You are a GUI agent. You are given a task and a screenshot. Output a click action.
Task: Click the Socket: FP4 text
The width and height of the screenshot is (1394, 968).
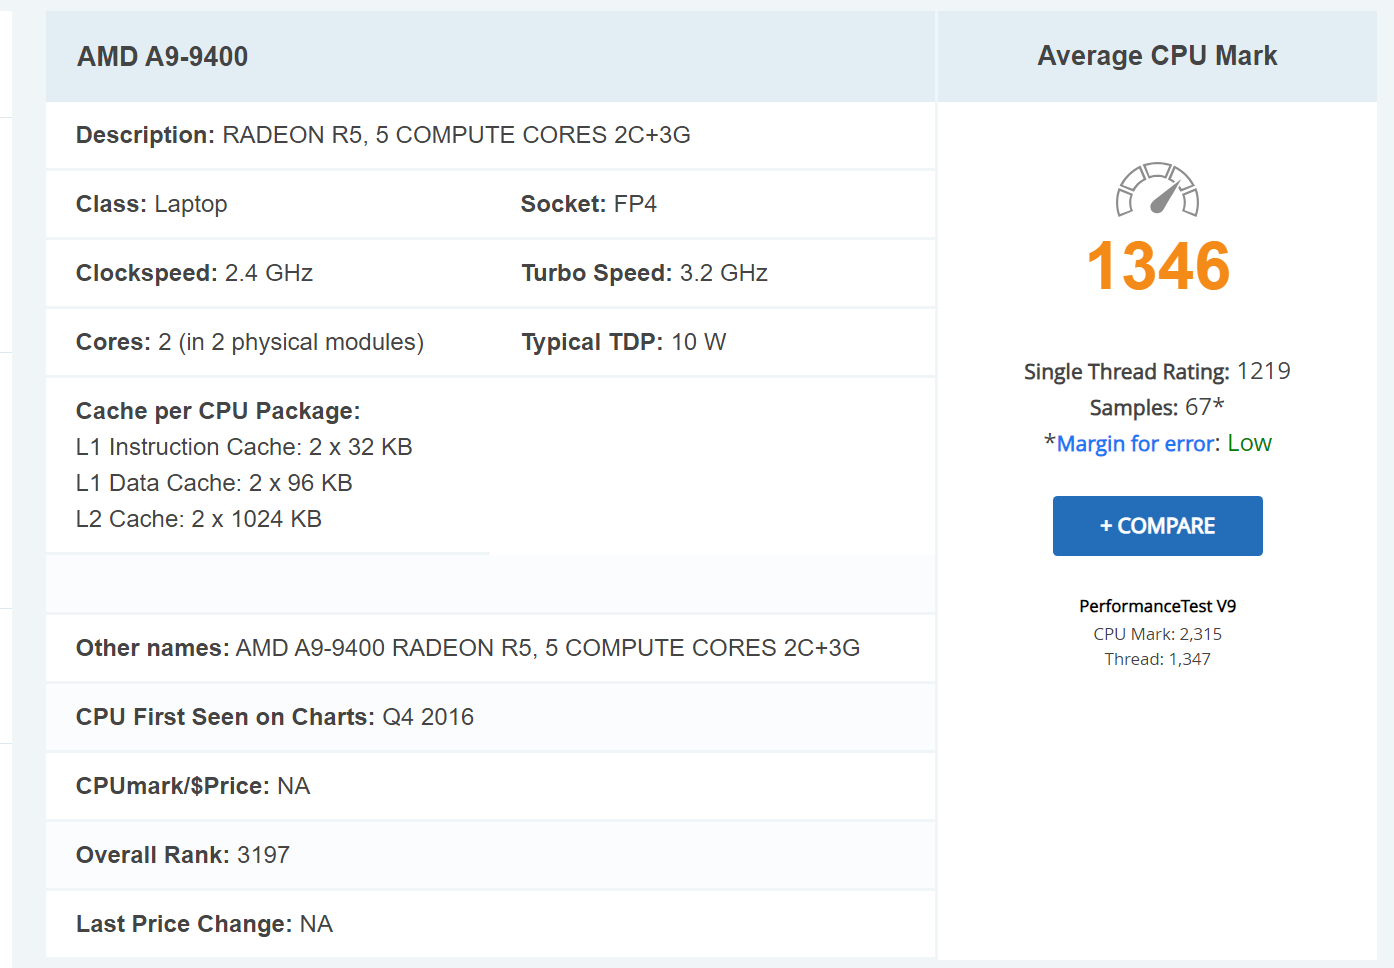point(589,204)
